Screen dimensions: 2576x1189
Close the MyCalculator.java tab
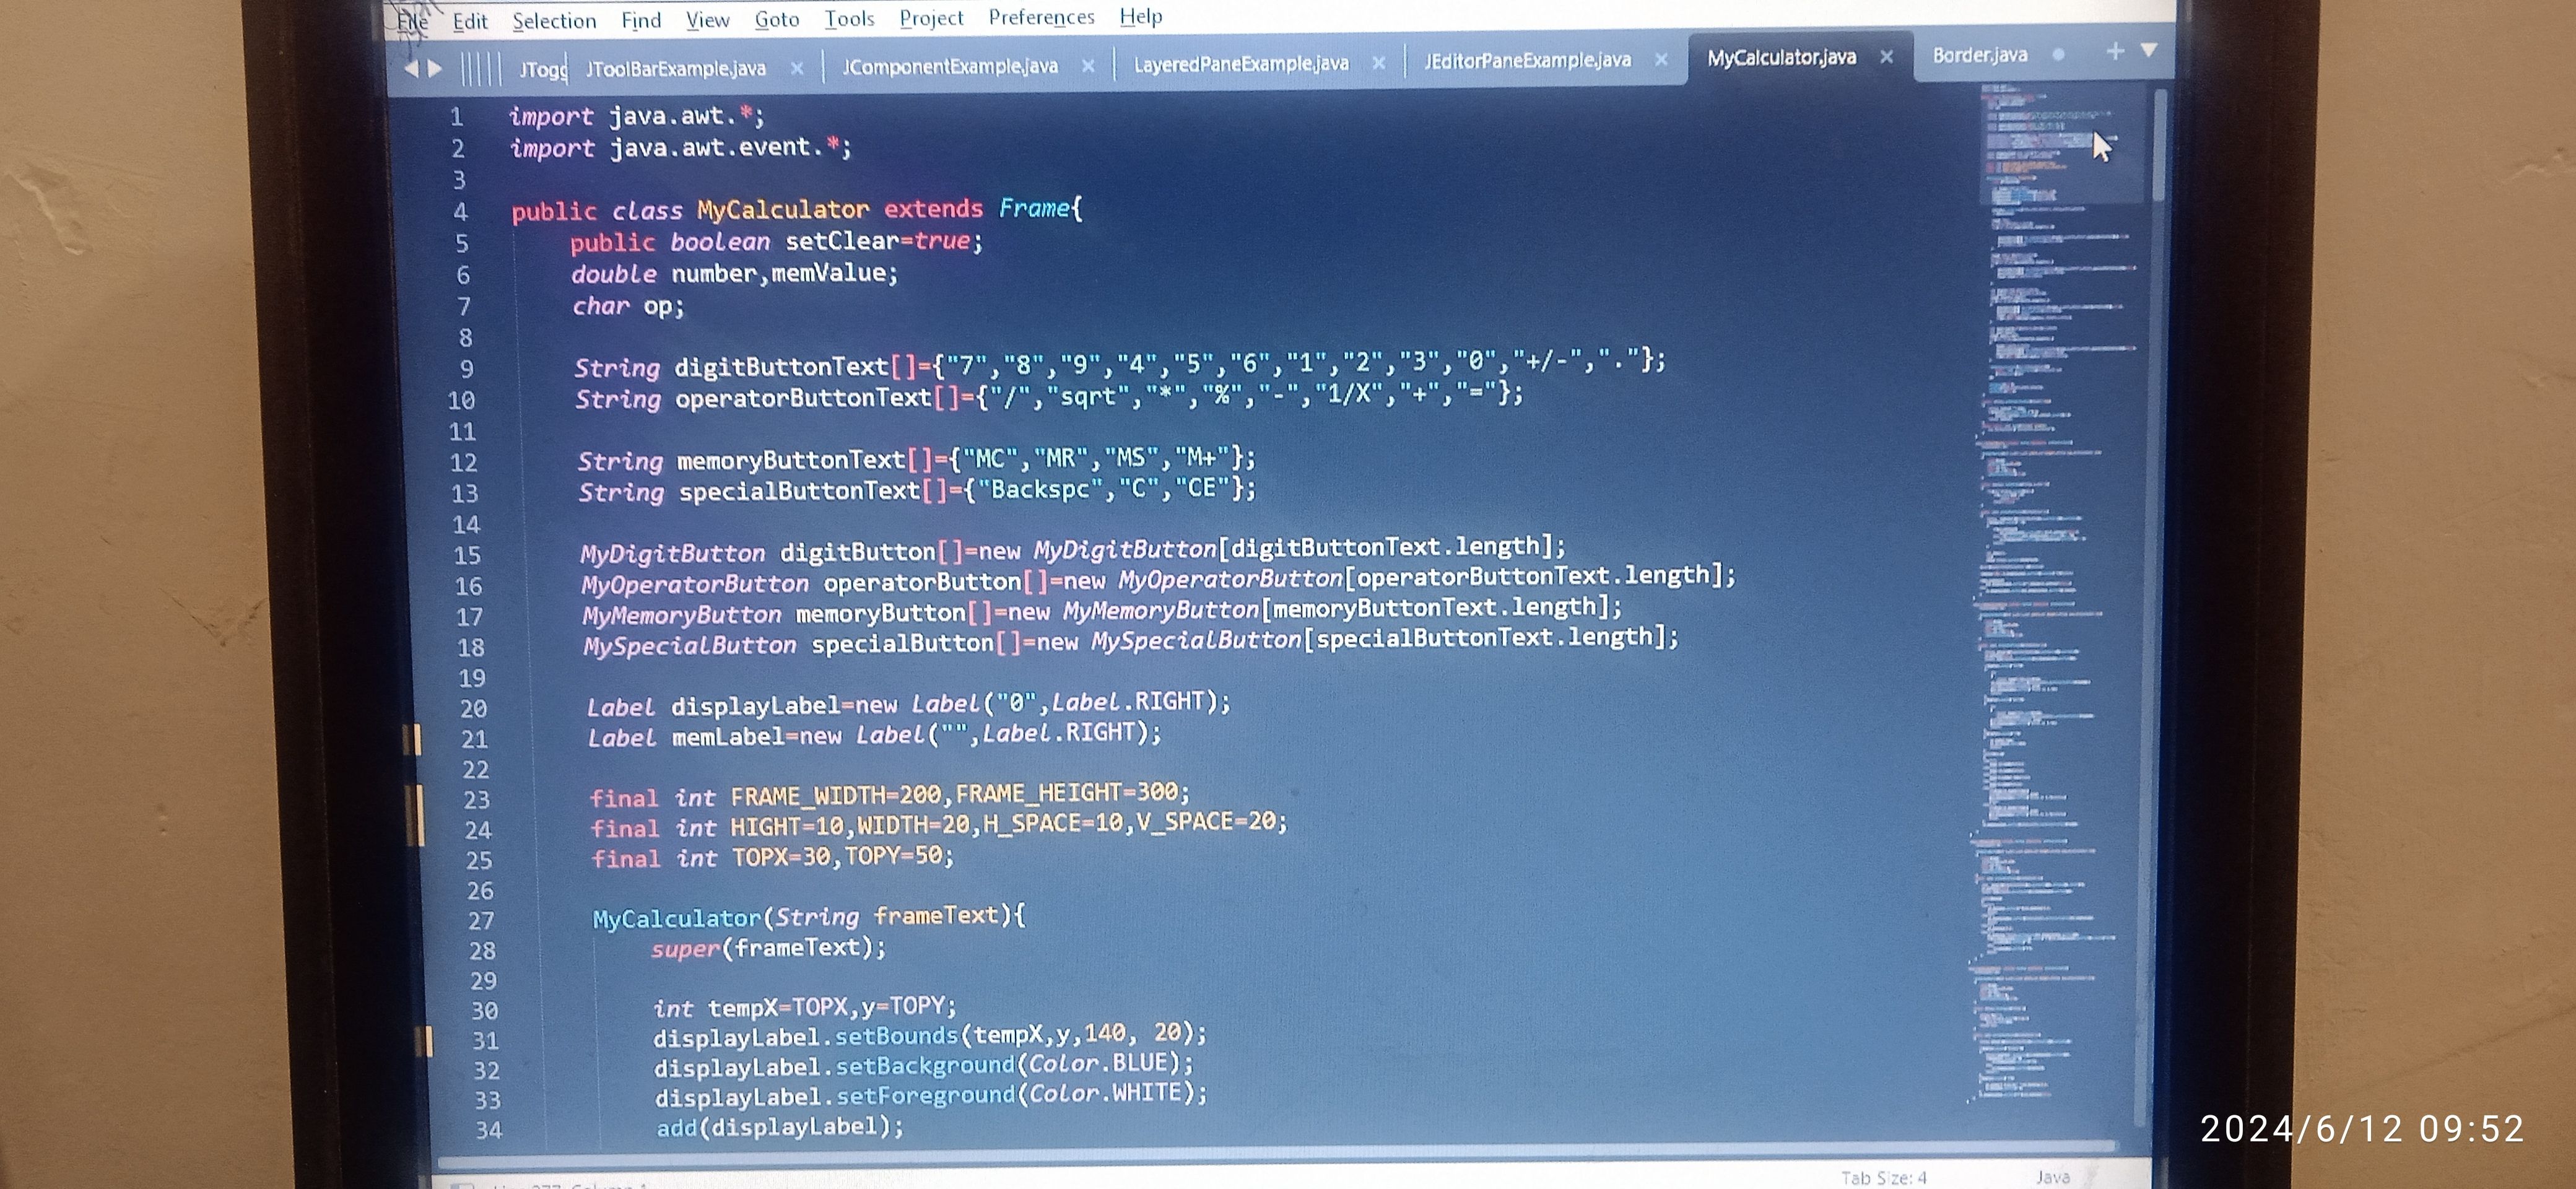[1886, 57]
